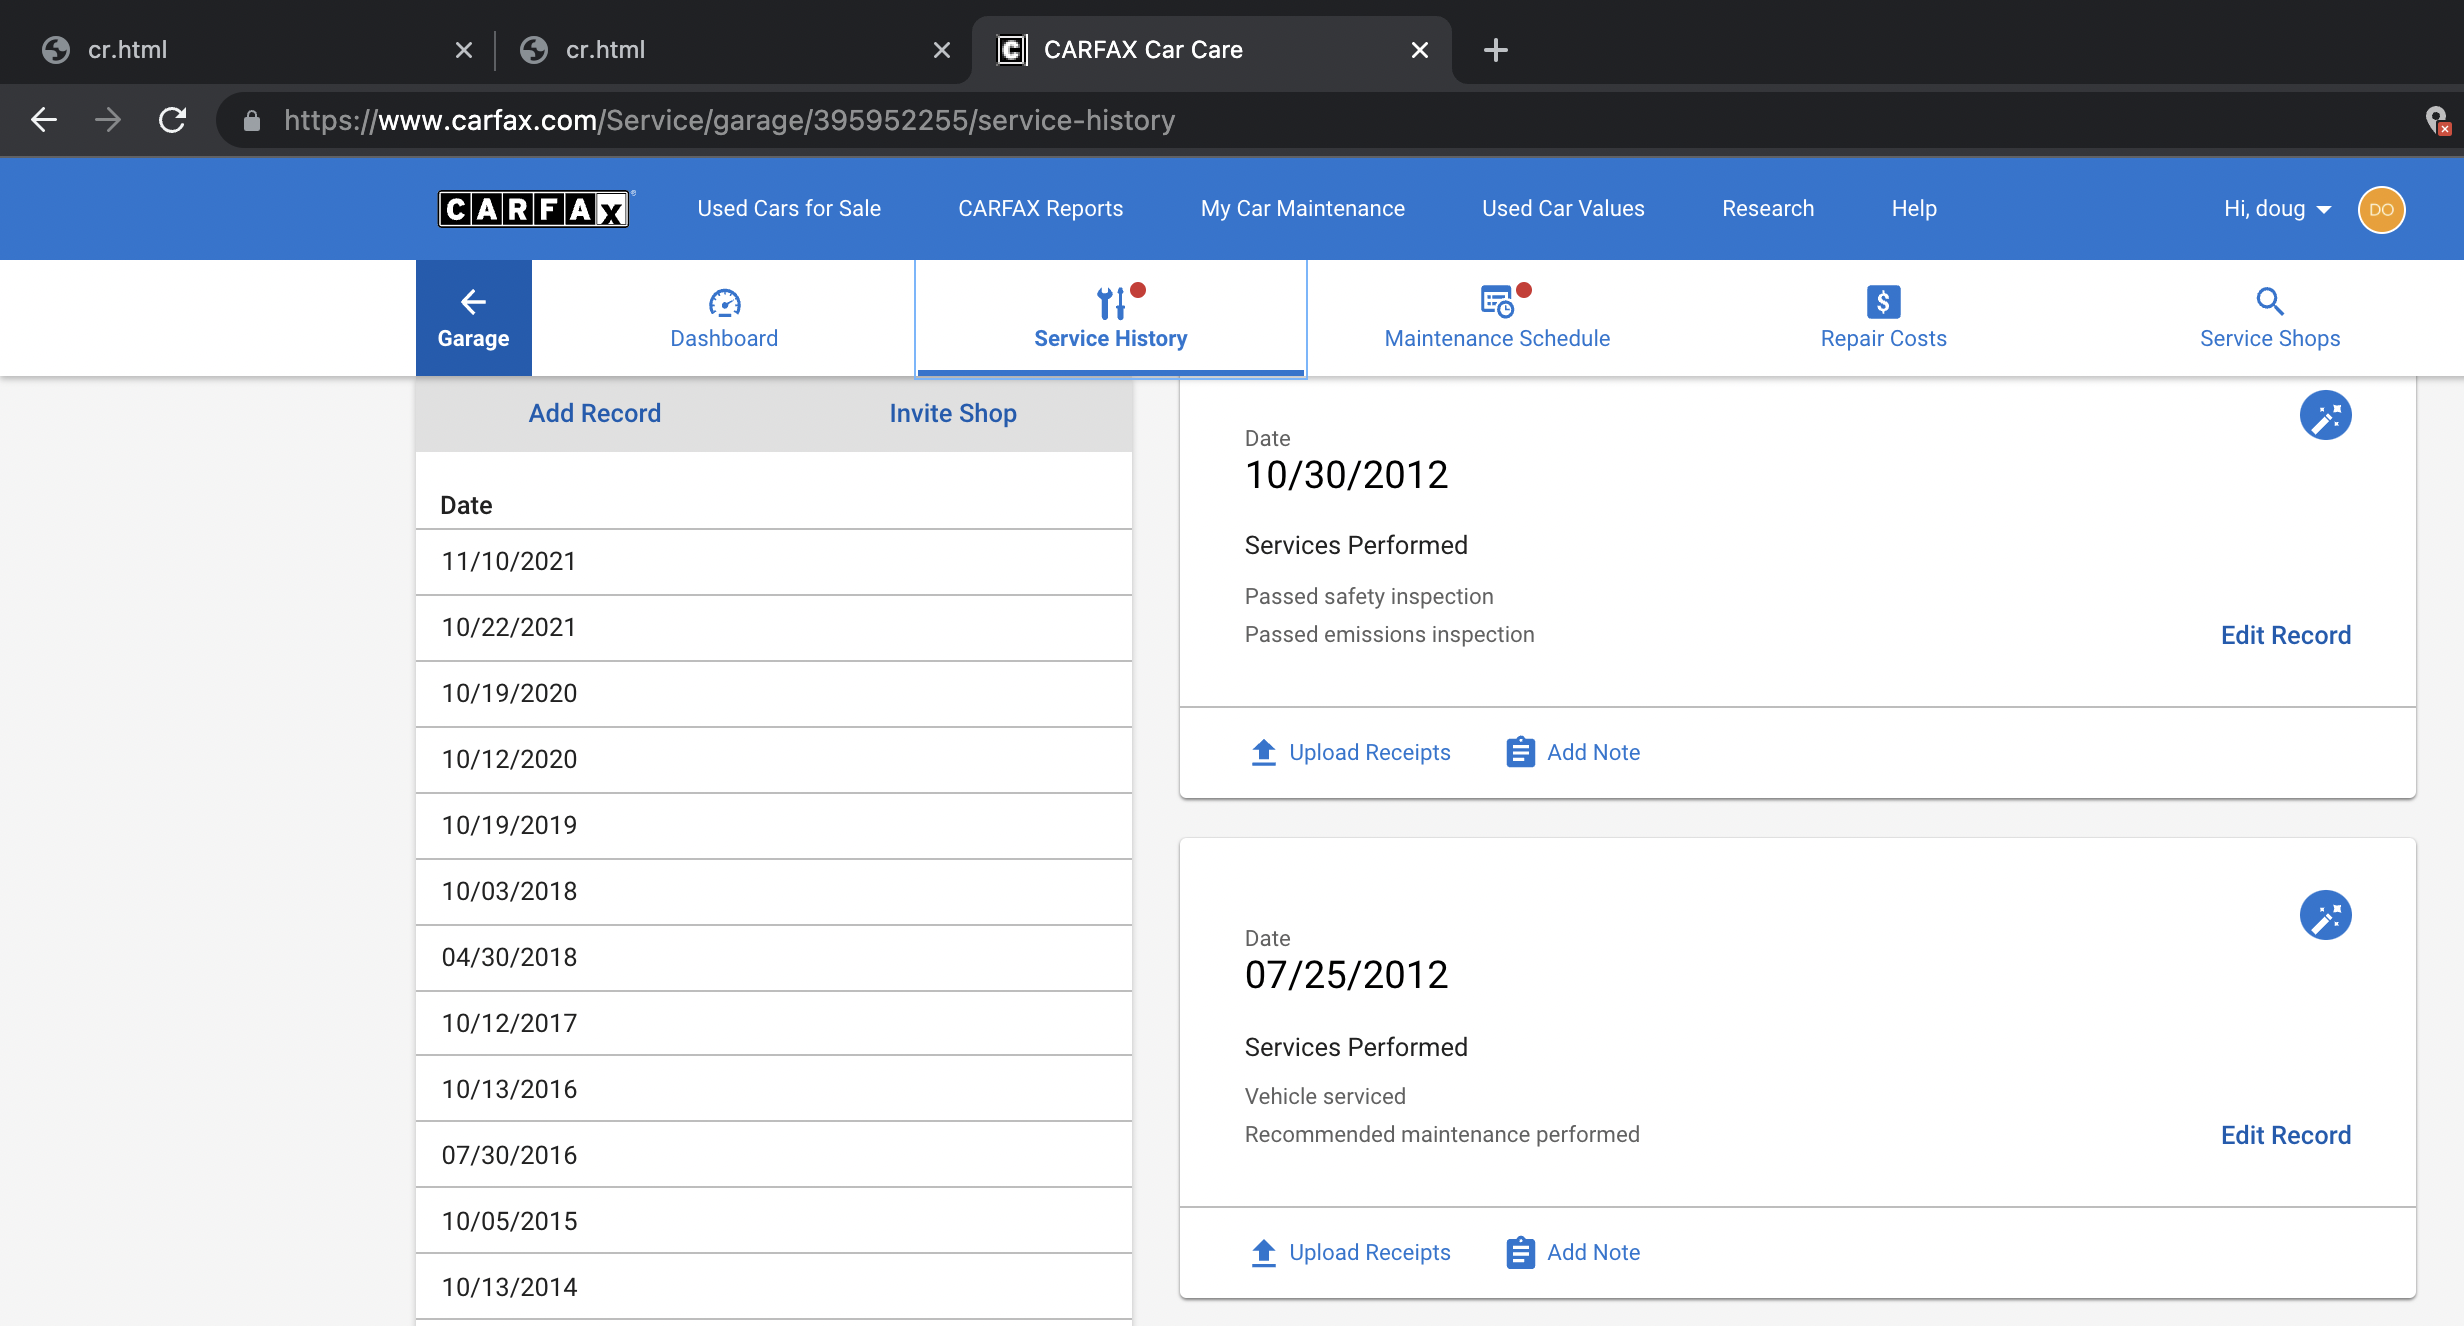Click the orange DO user avatar
This screenshot has height=1326, width=2464.
click(2382, 209)
